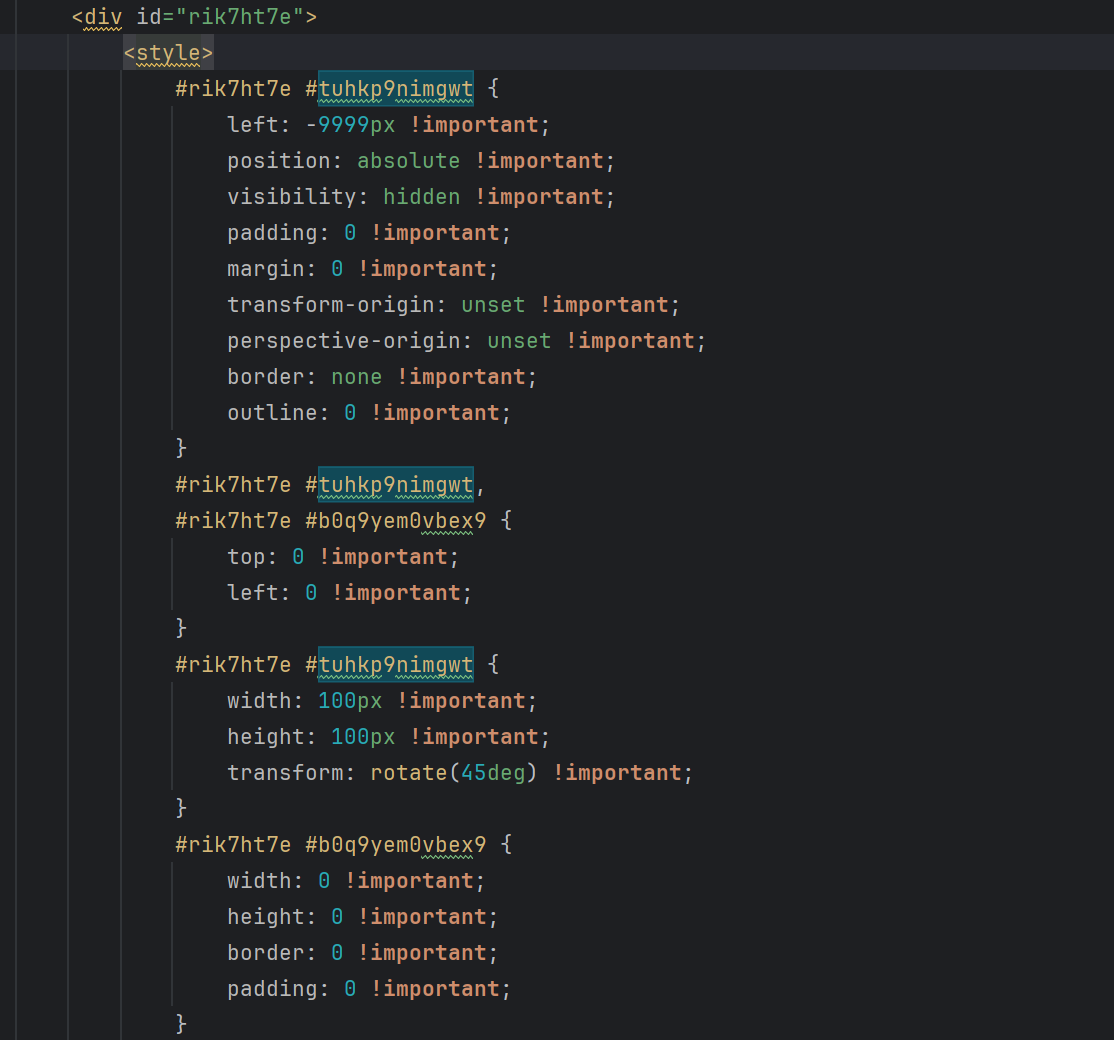Image resolution: width=1114 pixels, height=1040 pixels.
Task: Click the top property name
Action: coord(245,557)
